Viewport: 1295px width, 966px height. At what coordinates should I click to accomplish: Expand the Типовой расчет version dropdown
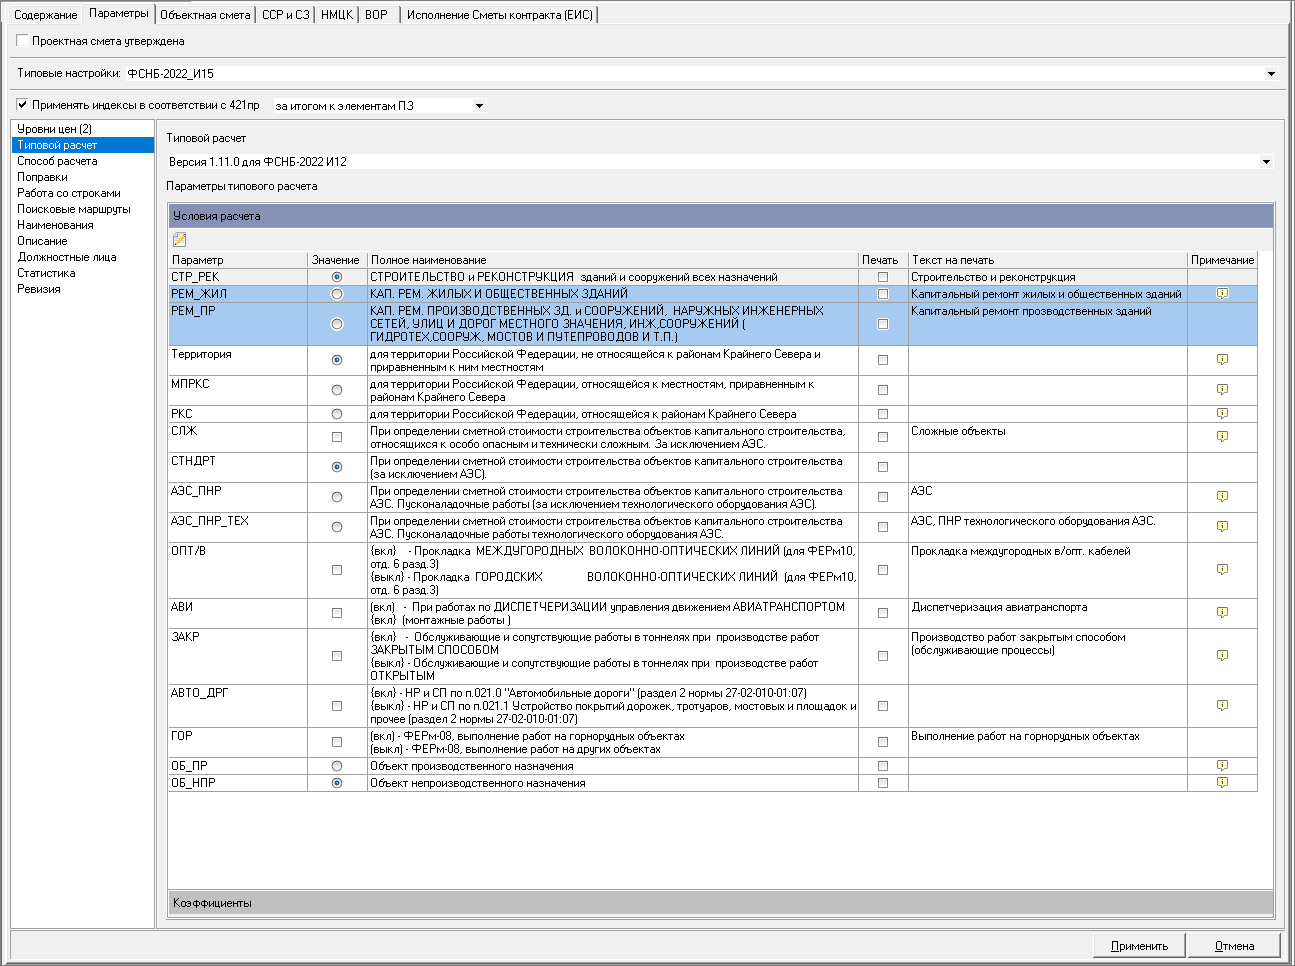tap(1266, 162)
